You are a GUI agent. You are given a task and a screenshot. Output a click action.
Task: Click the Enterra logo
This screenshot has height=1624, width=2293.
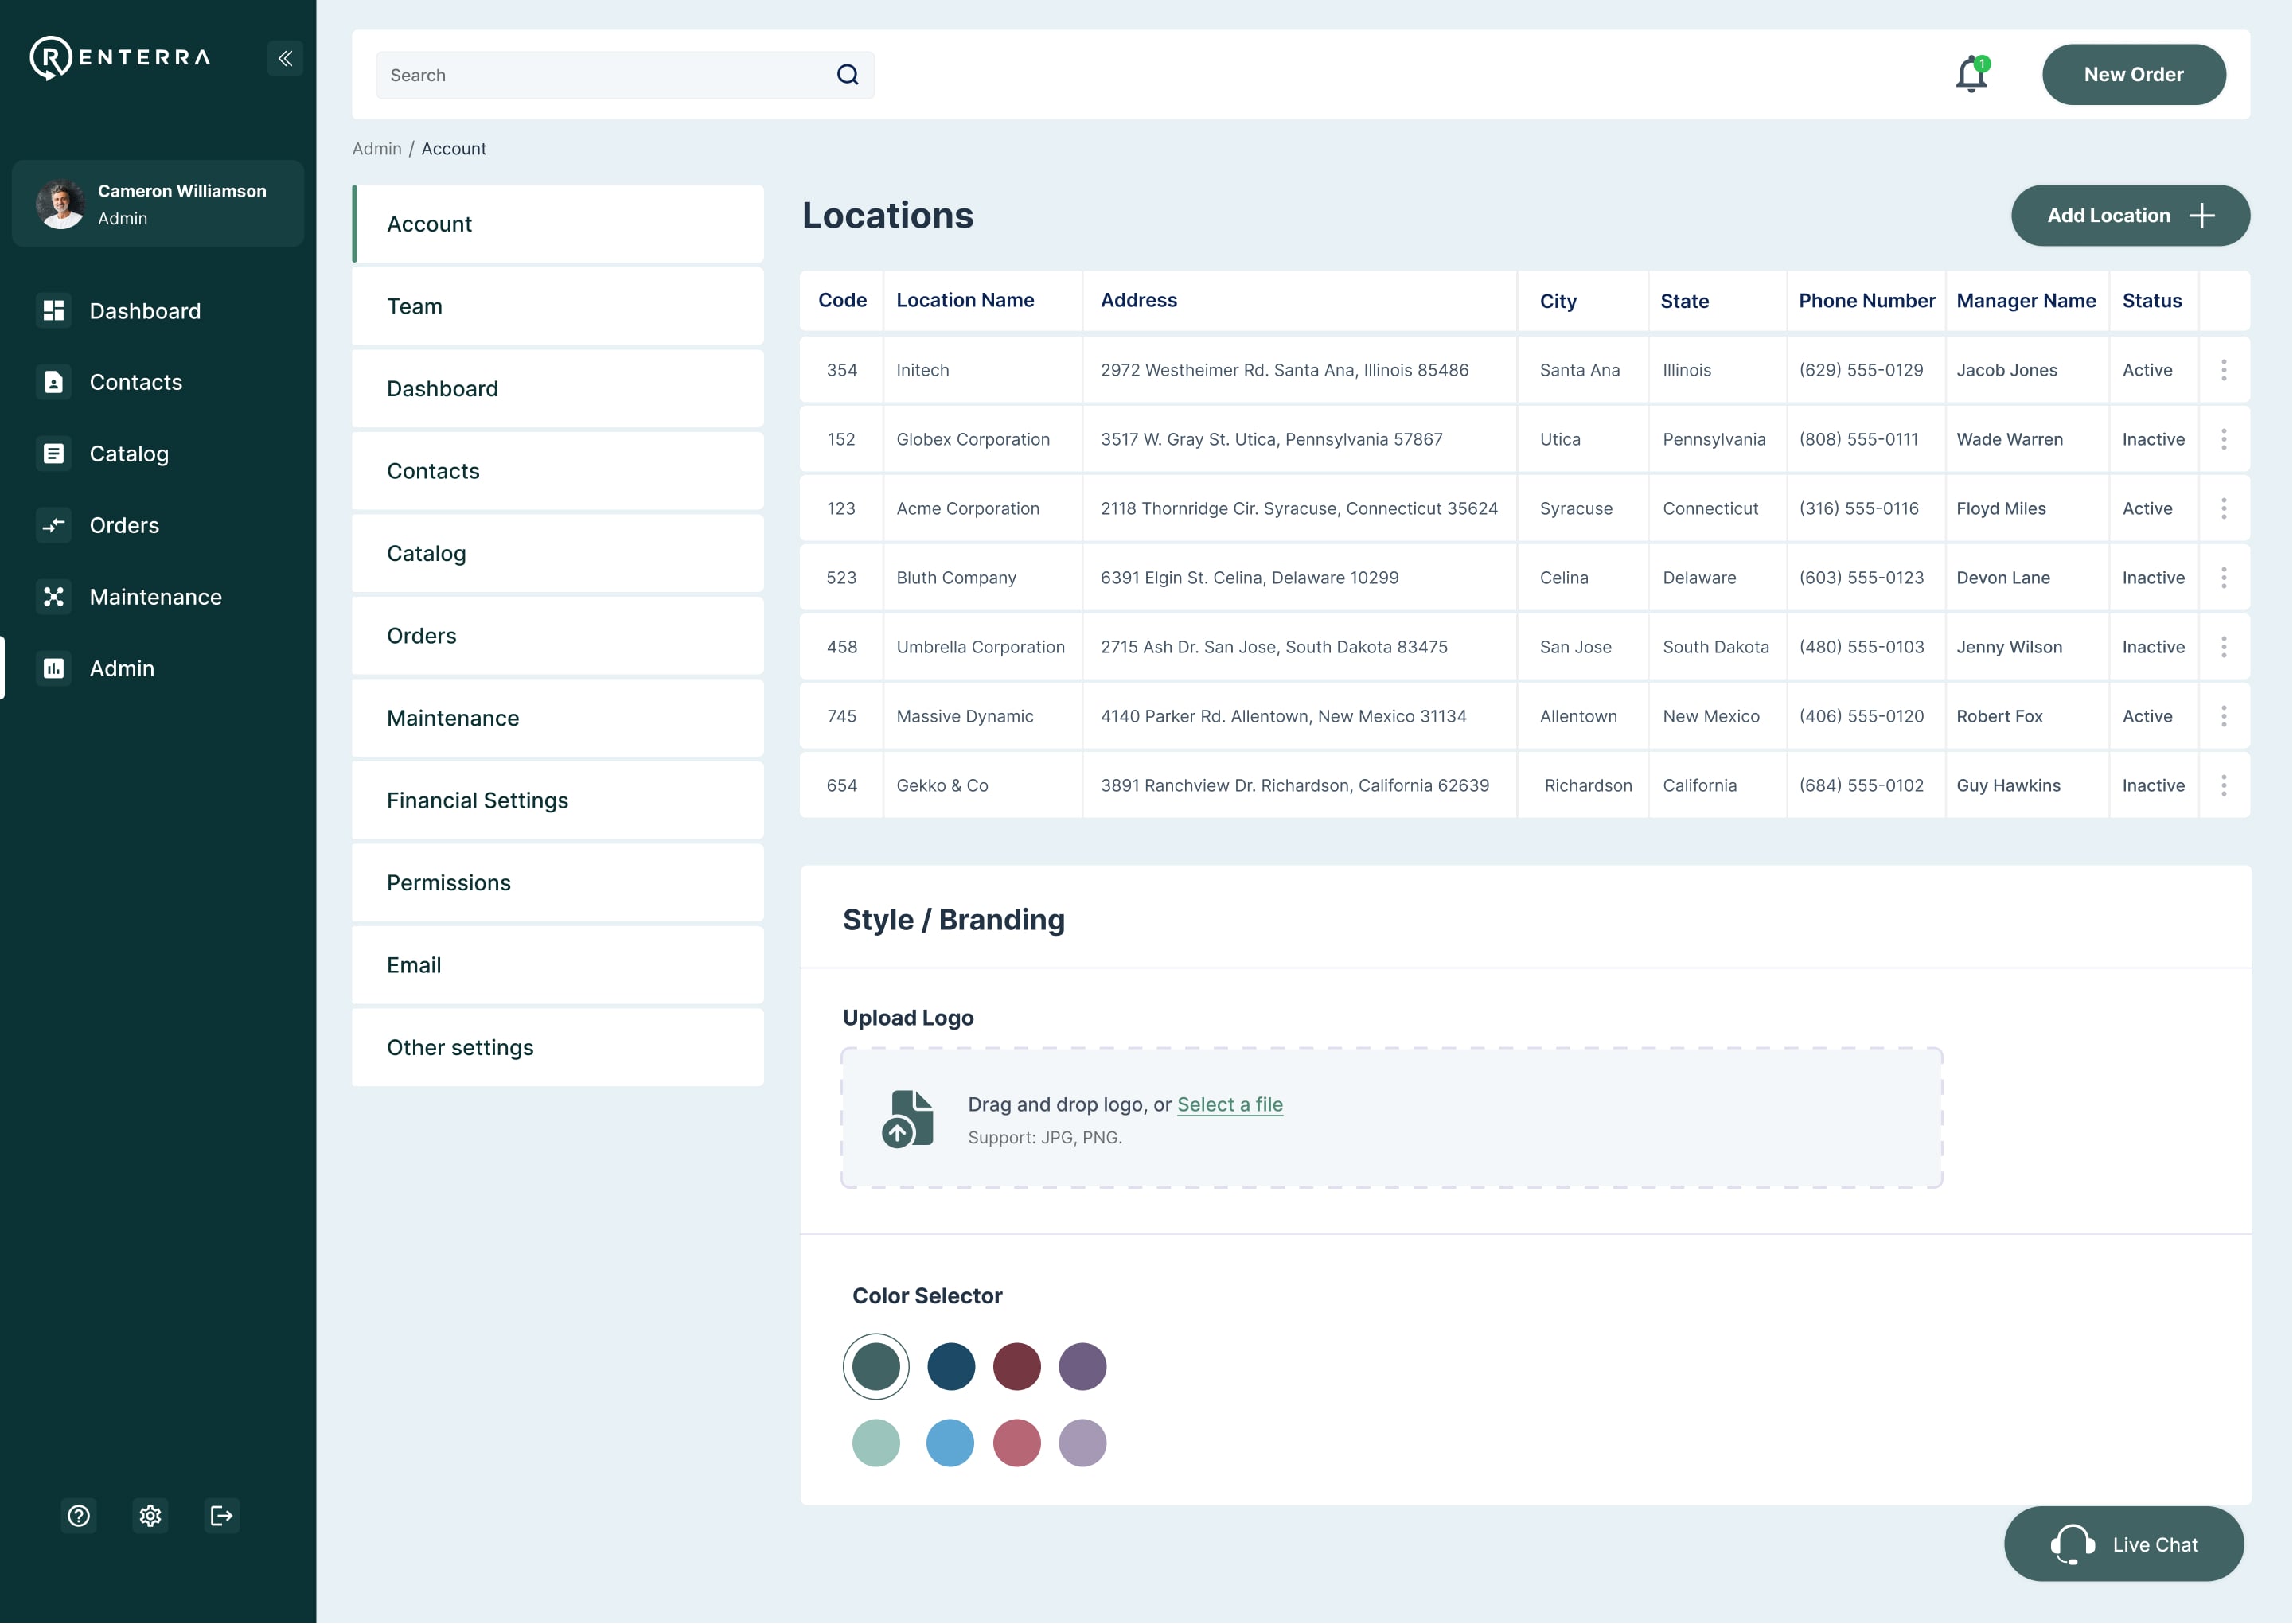[x=120, y=58]
